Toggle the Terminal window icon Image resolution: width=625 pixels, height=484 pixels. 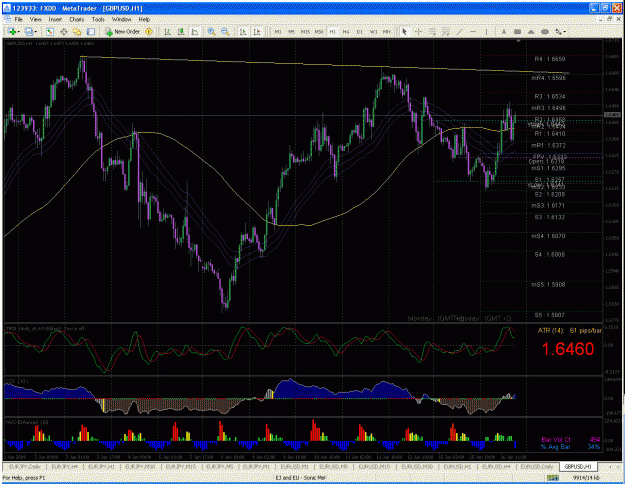pos(91,31)
